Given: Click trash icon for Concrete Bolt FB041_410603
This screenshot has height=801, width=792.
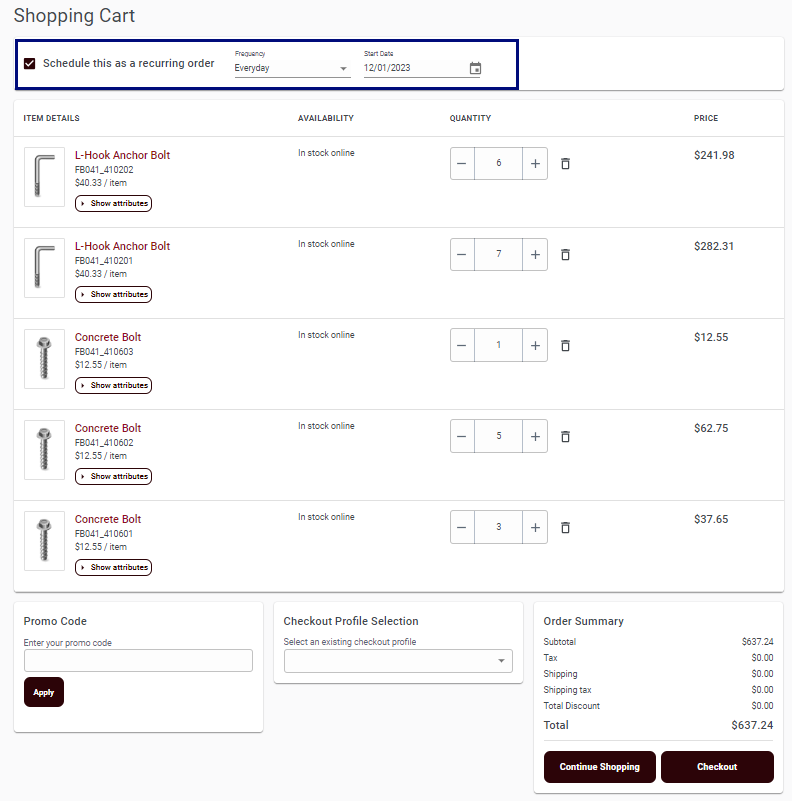Looking at the screenshot, I should click(565, 345).
